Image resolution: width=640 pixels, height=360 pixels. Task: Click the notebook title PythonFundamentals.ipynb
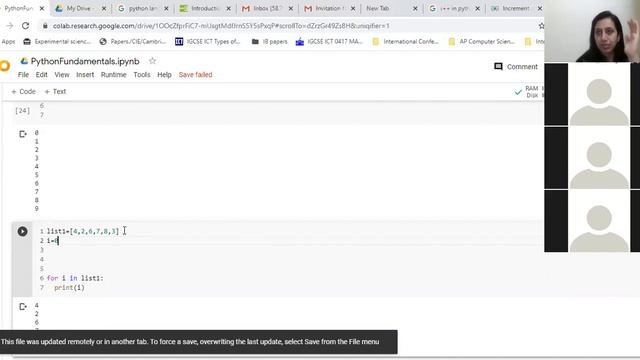[x=85, y=61]
